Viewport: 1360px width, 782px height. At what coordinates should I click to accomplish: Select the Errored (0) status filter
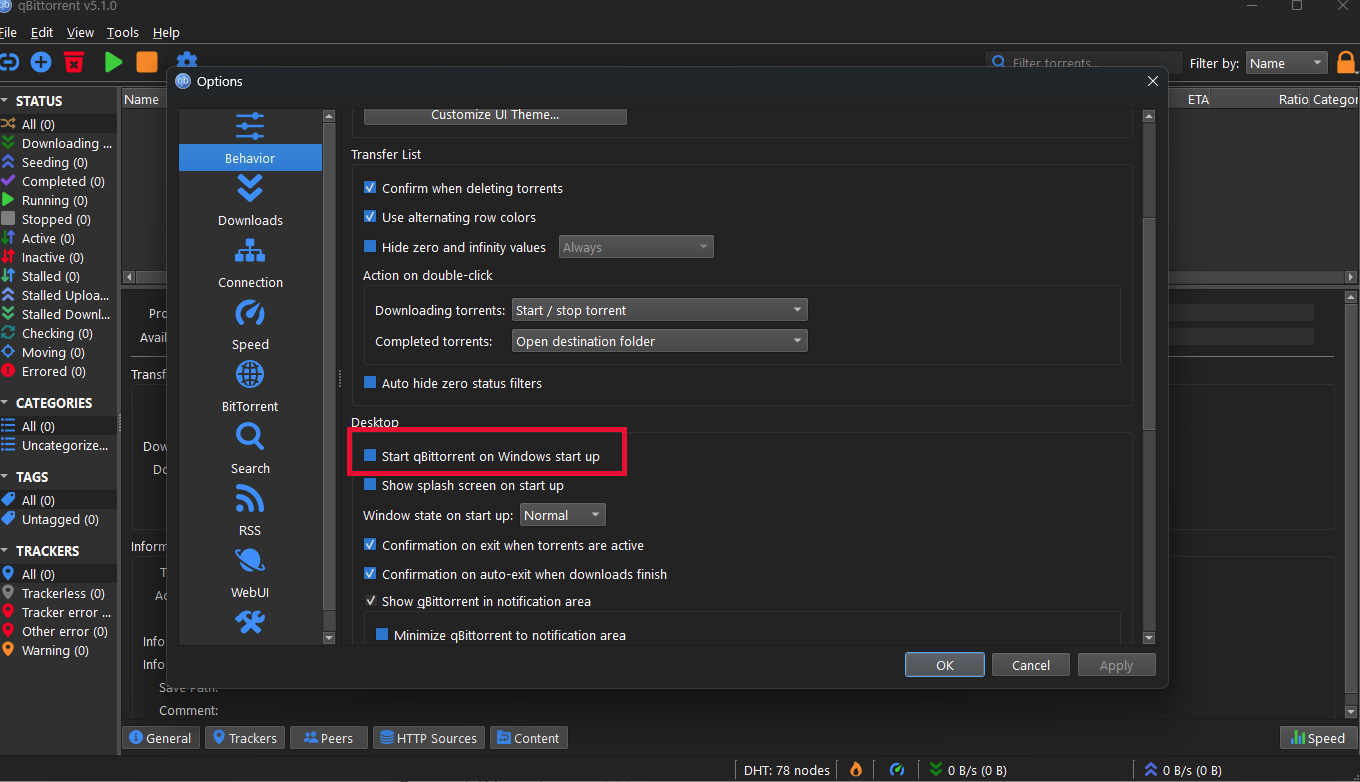pos(58,371)
